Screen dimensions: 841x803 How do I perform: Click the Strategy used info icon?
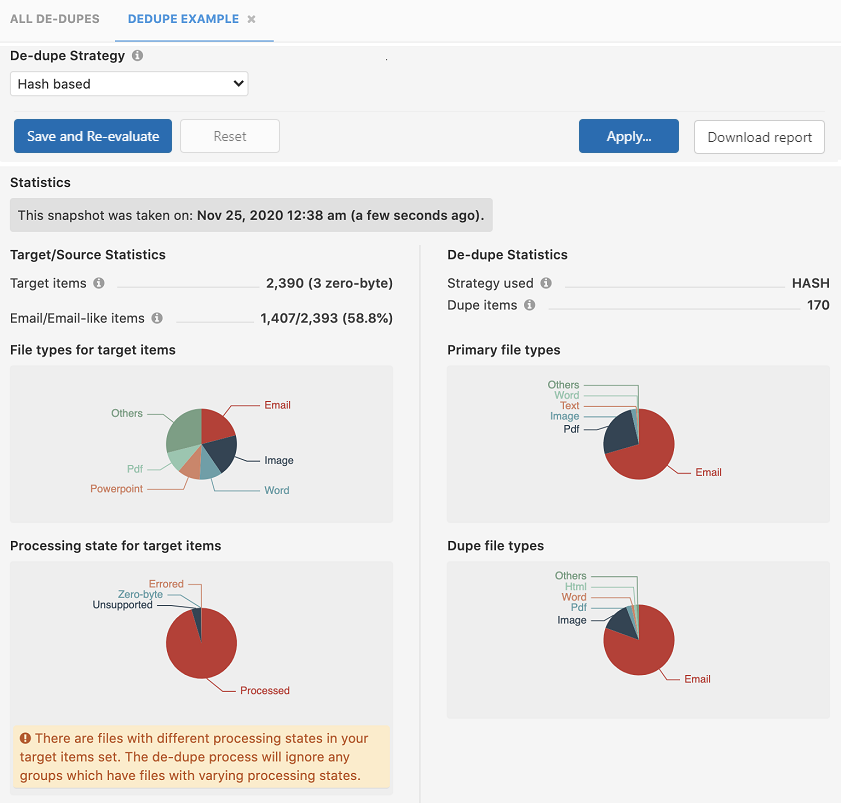(x=546, y=283)
